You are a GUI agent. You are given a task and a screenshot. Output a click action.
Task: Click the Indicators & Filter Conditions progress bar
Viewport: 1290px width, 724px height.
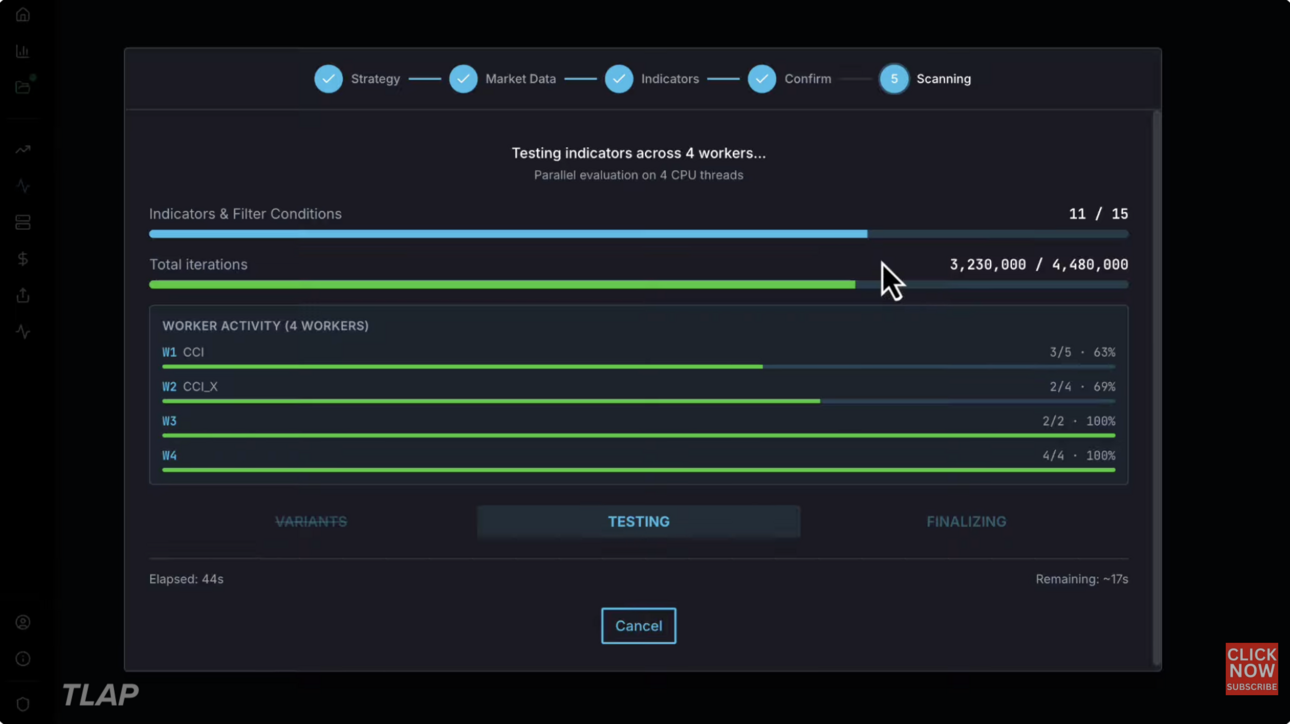(x=638, y=234)
